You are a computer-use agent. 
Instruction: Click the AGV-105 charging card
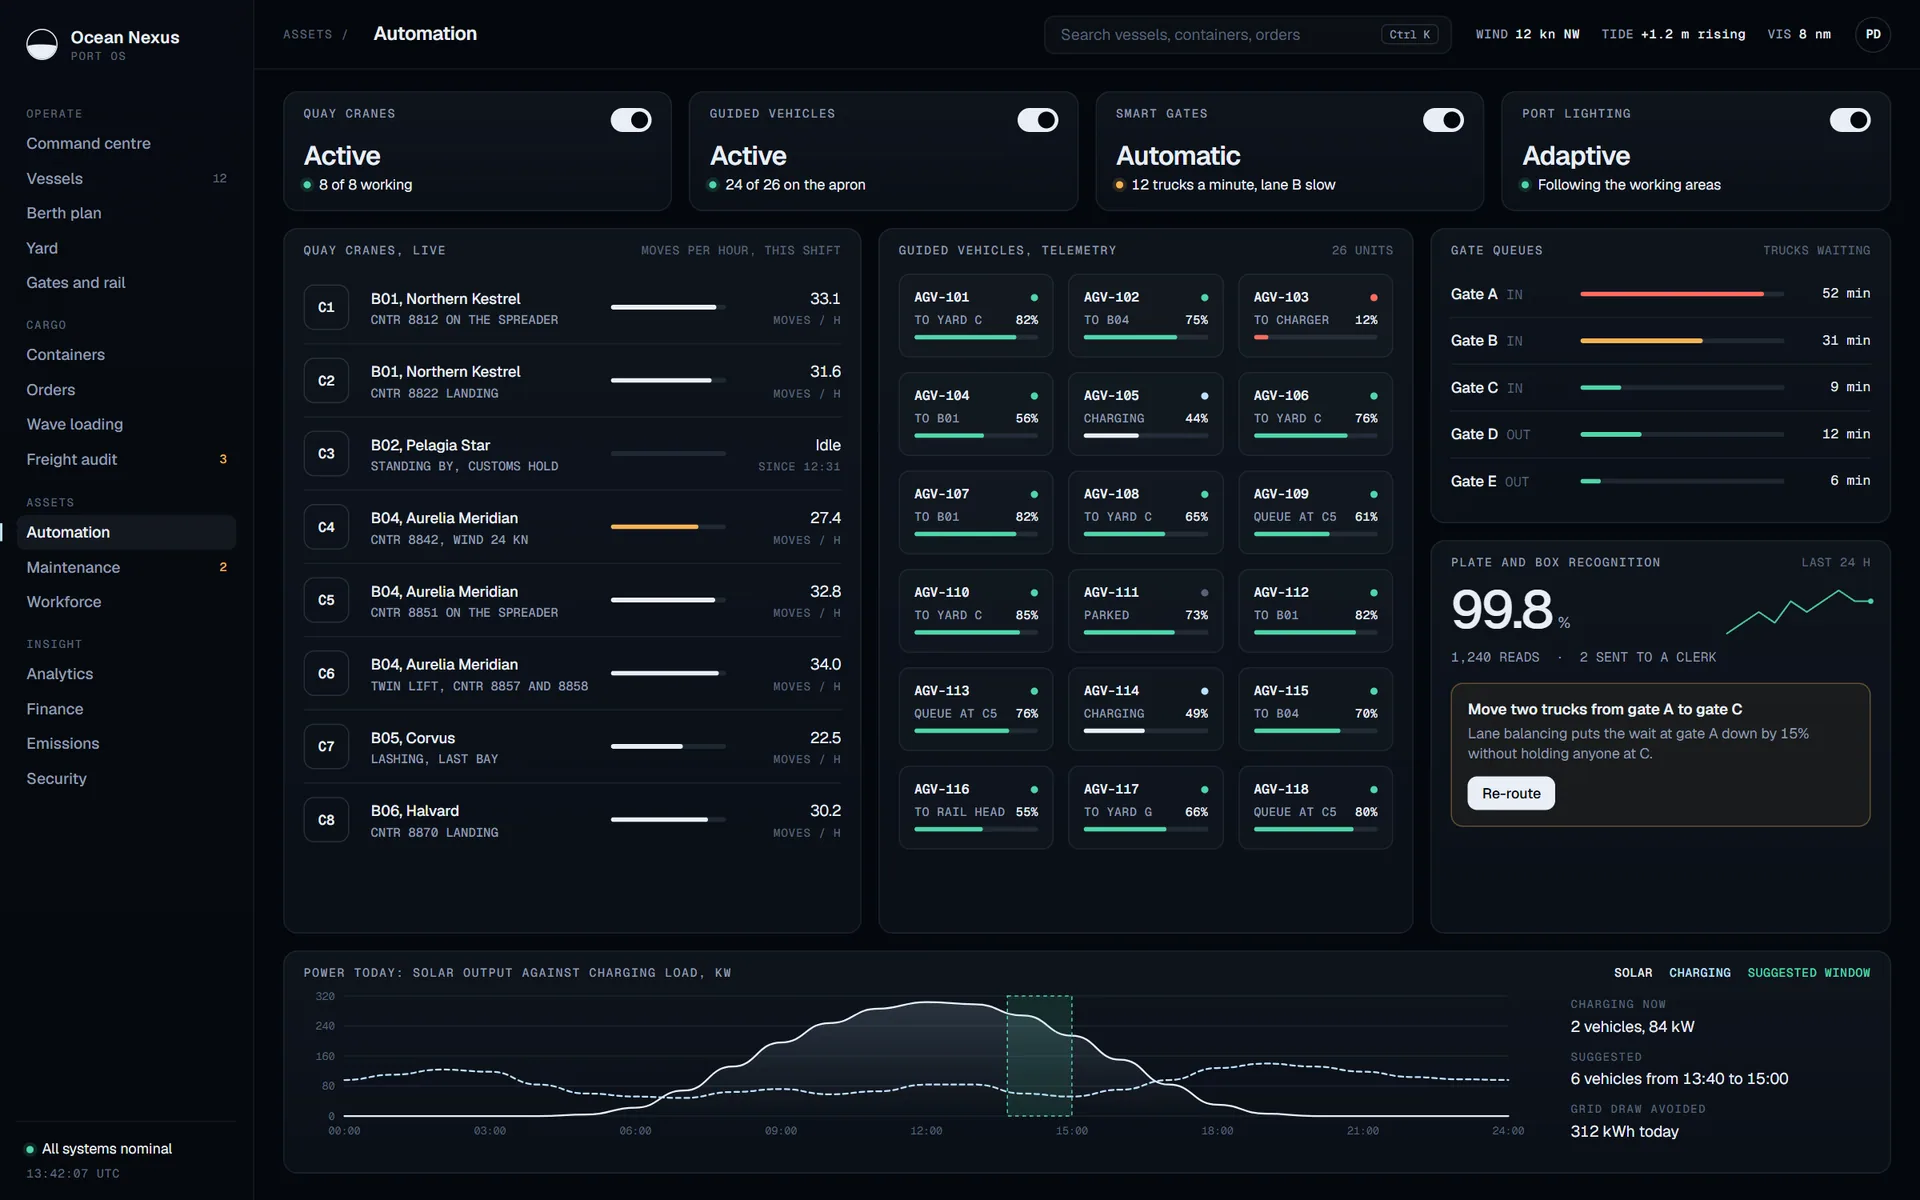(1145, 414)
